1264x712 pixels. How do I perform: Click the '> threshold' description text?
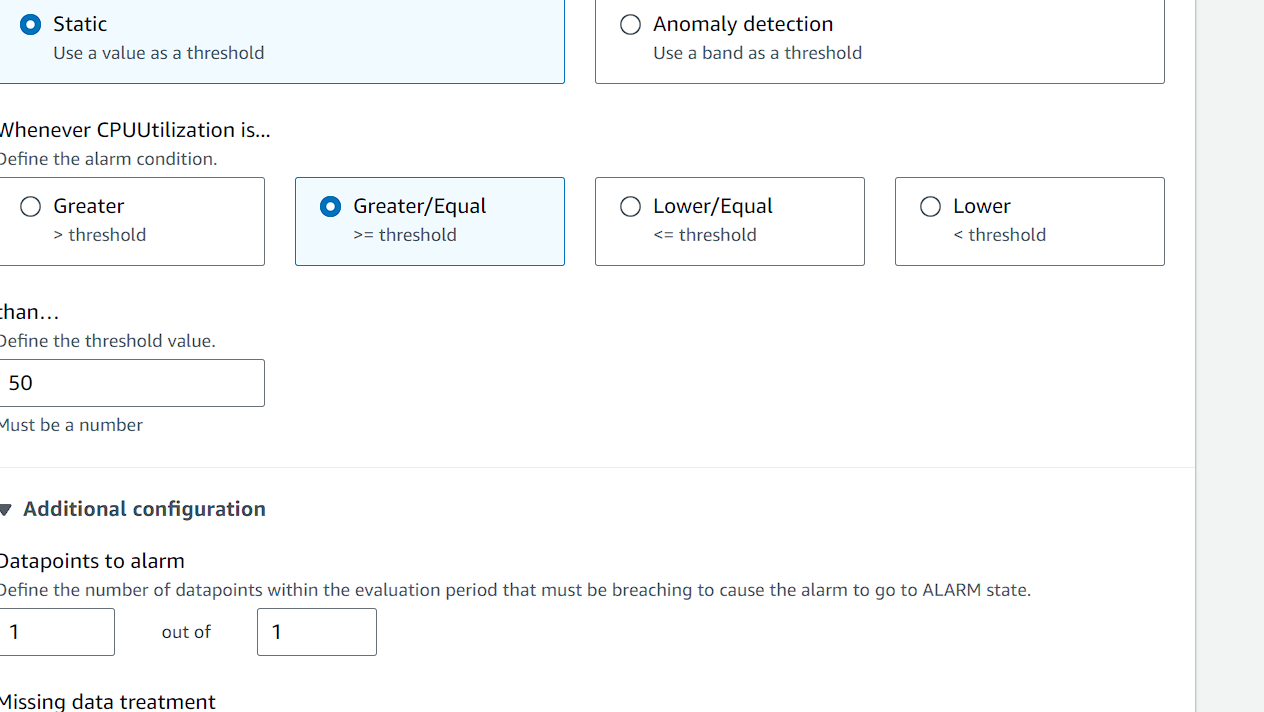click(x=100, y=235)
